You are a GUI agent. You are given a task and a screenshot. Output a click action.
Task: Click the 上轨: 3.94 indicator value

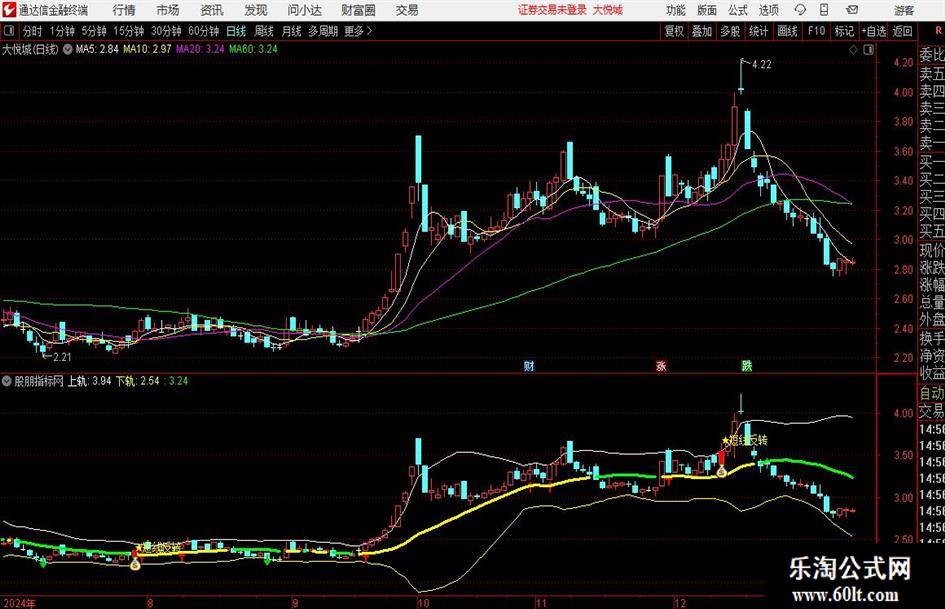[x=89, y=381]
